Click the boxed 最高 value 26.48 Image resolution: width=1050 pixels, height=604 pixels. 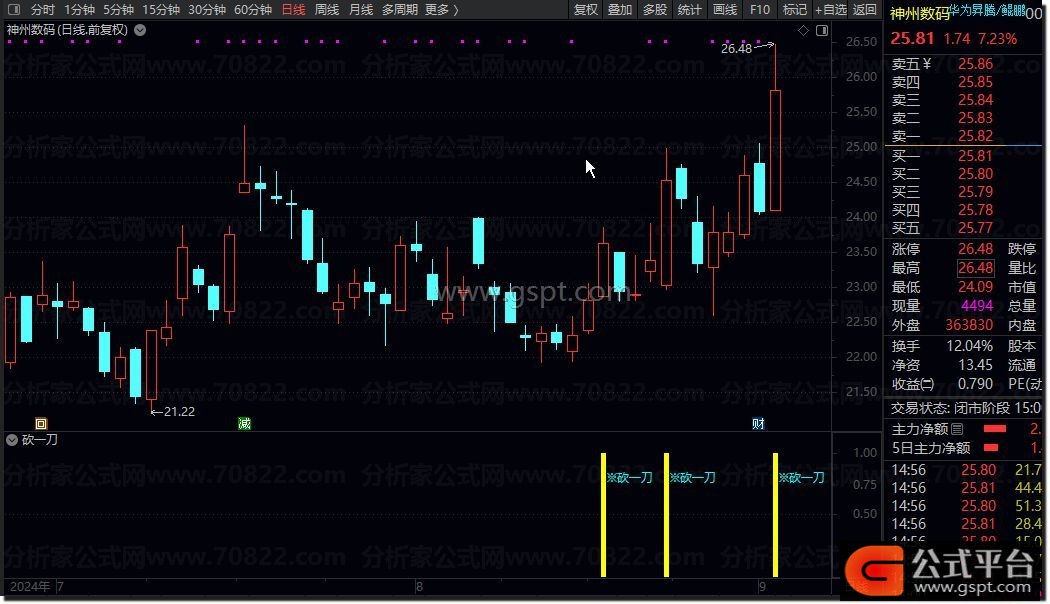tap(975, 268)
